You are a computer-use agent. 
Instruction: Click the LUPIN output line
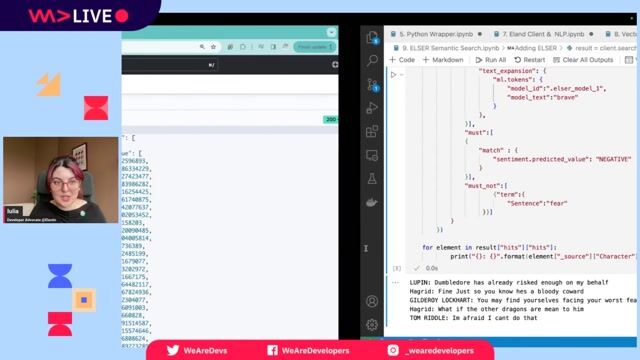[x=509, y=282]
